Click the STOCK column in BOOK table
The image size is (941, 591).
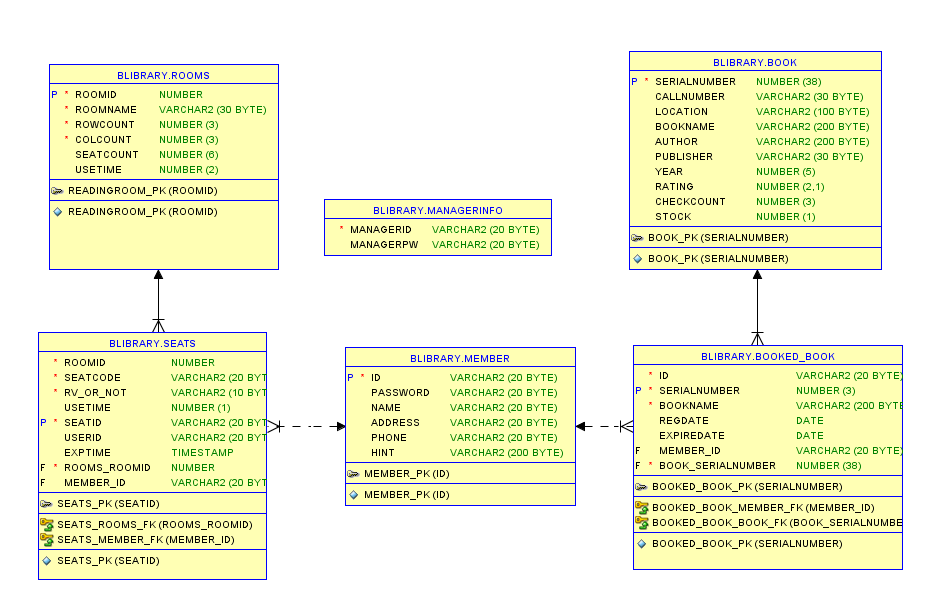pos(673,217)
